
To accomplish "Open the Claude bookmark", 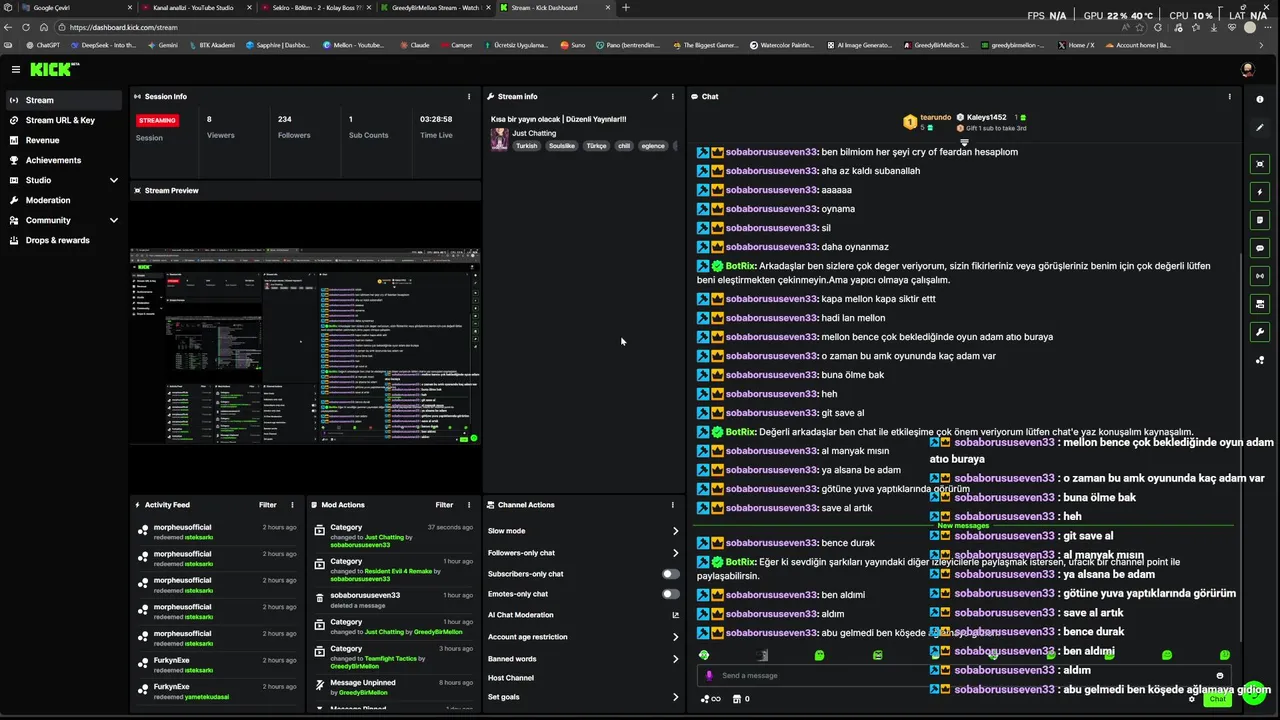I will point(415,45).
